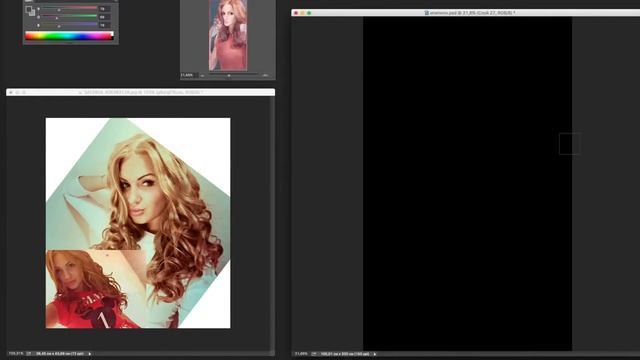
Task: Click the right document status bar icon
Action: (314, 354)
